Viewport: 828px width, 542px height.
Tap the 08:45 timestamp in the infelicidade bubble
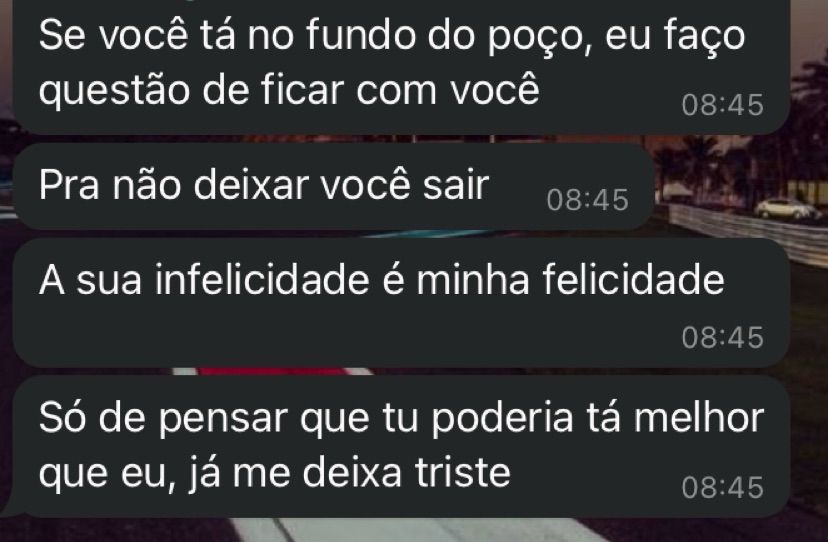[722, 337]
